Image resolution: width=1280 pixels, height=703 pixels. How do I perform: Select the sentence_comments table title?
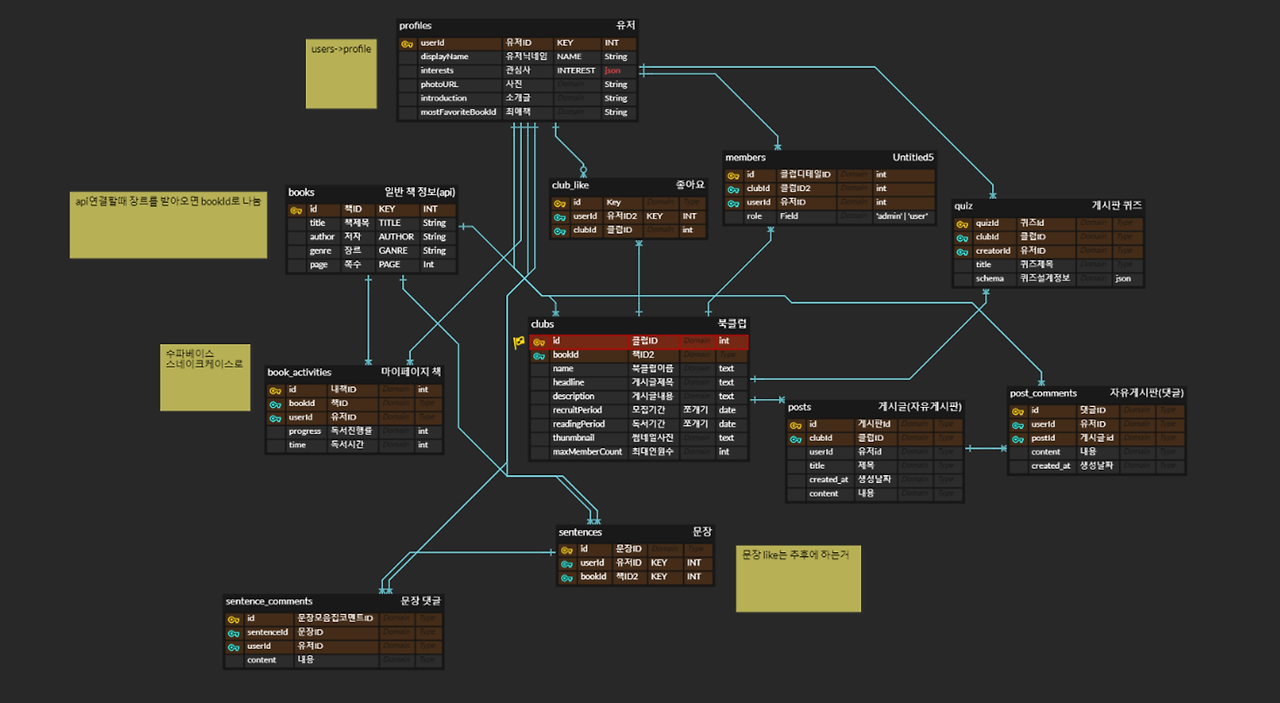coord(269,601)
